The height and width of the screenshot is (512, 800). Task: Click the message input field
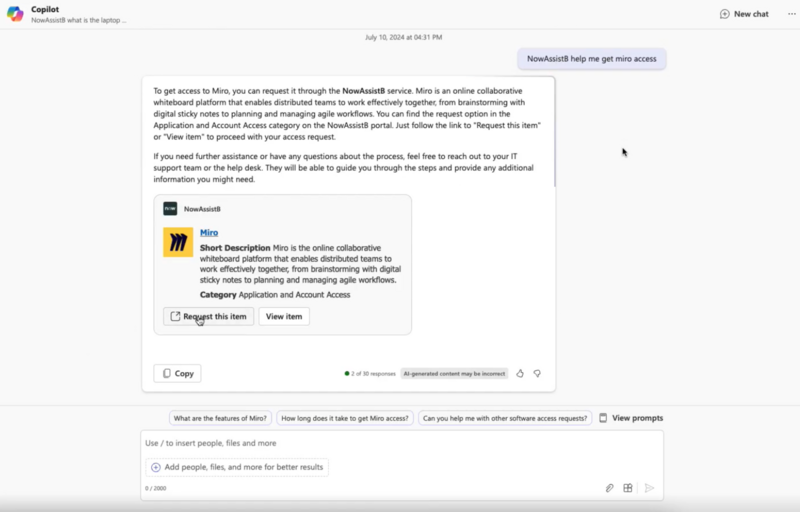click(402, 443)
